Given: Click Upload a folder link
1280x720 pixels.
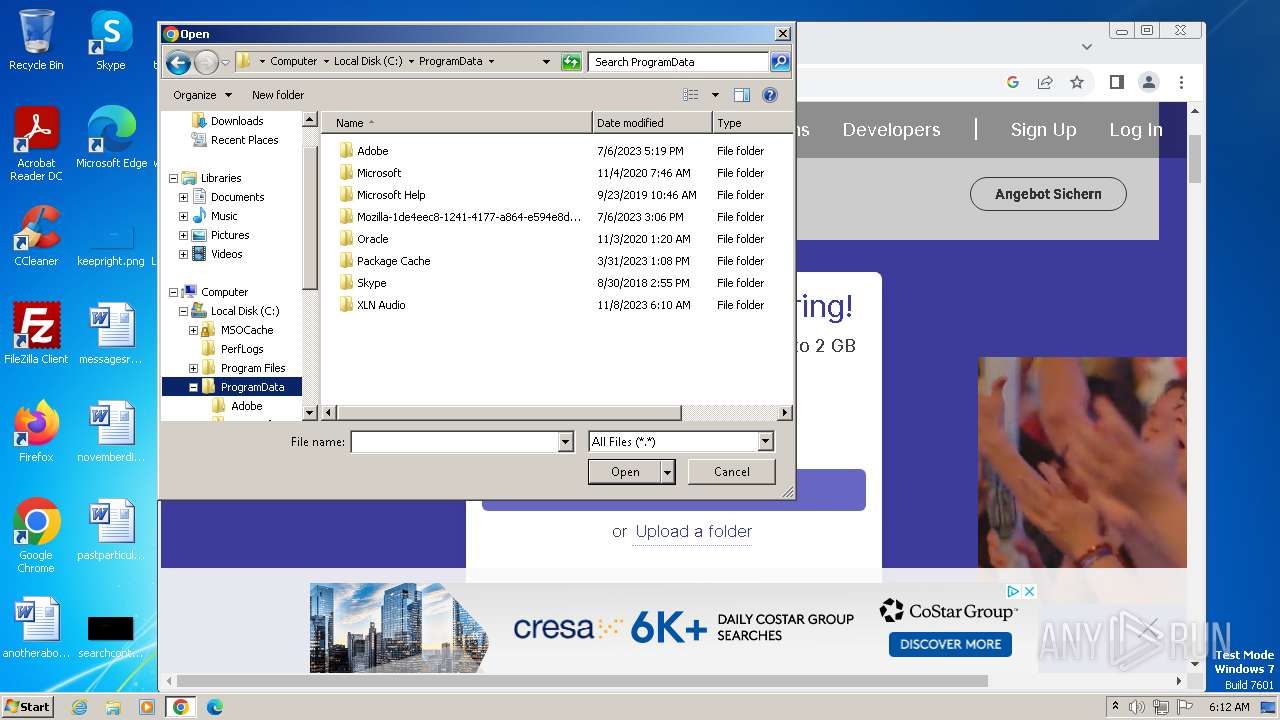Looking at the screenshot, I should pyautogui.click(x=694, y=532).
